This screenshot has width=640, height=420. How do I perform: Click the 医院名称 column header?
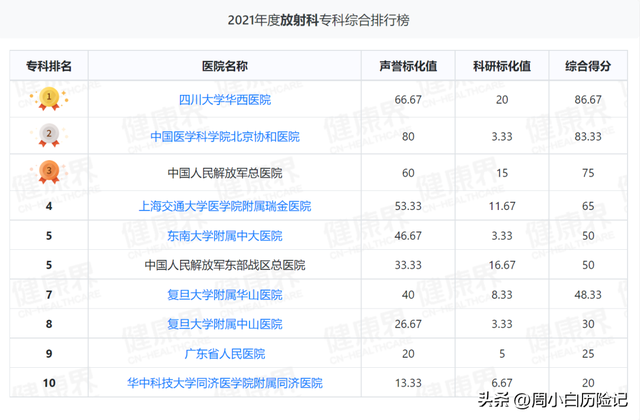click(x=225, y=66)
